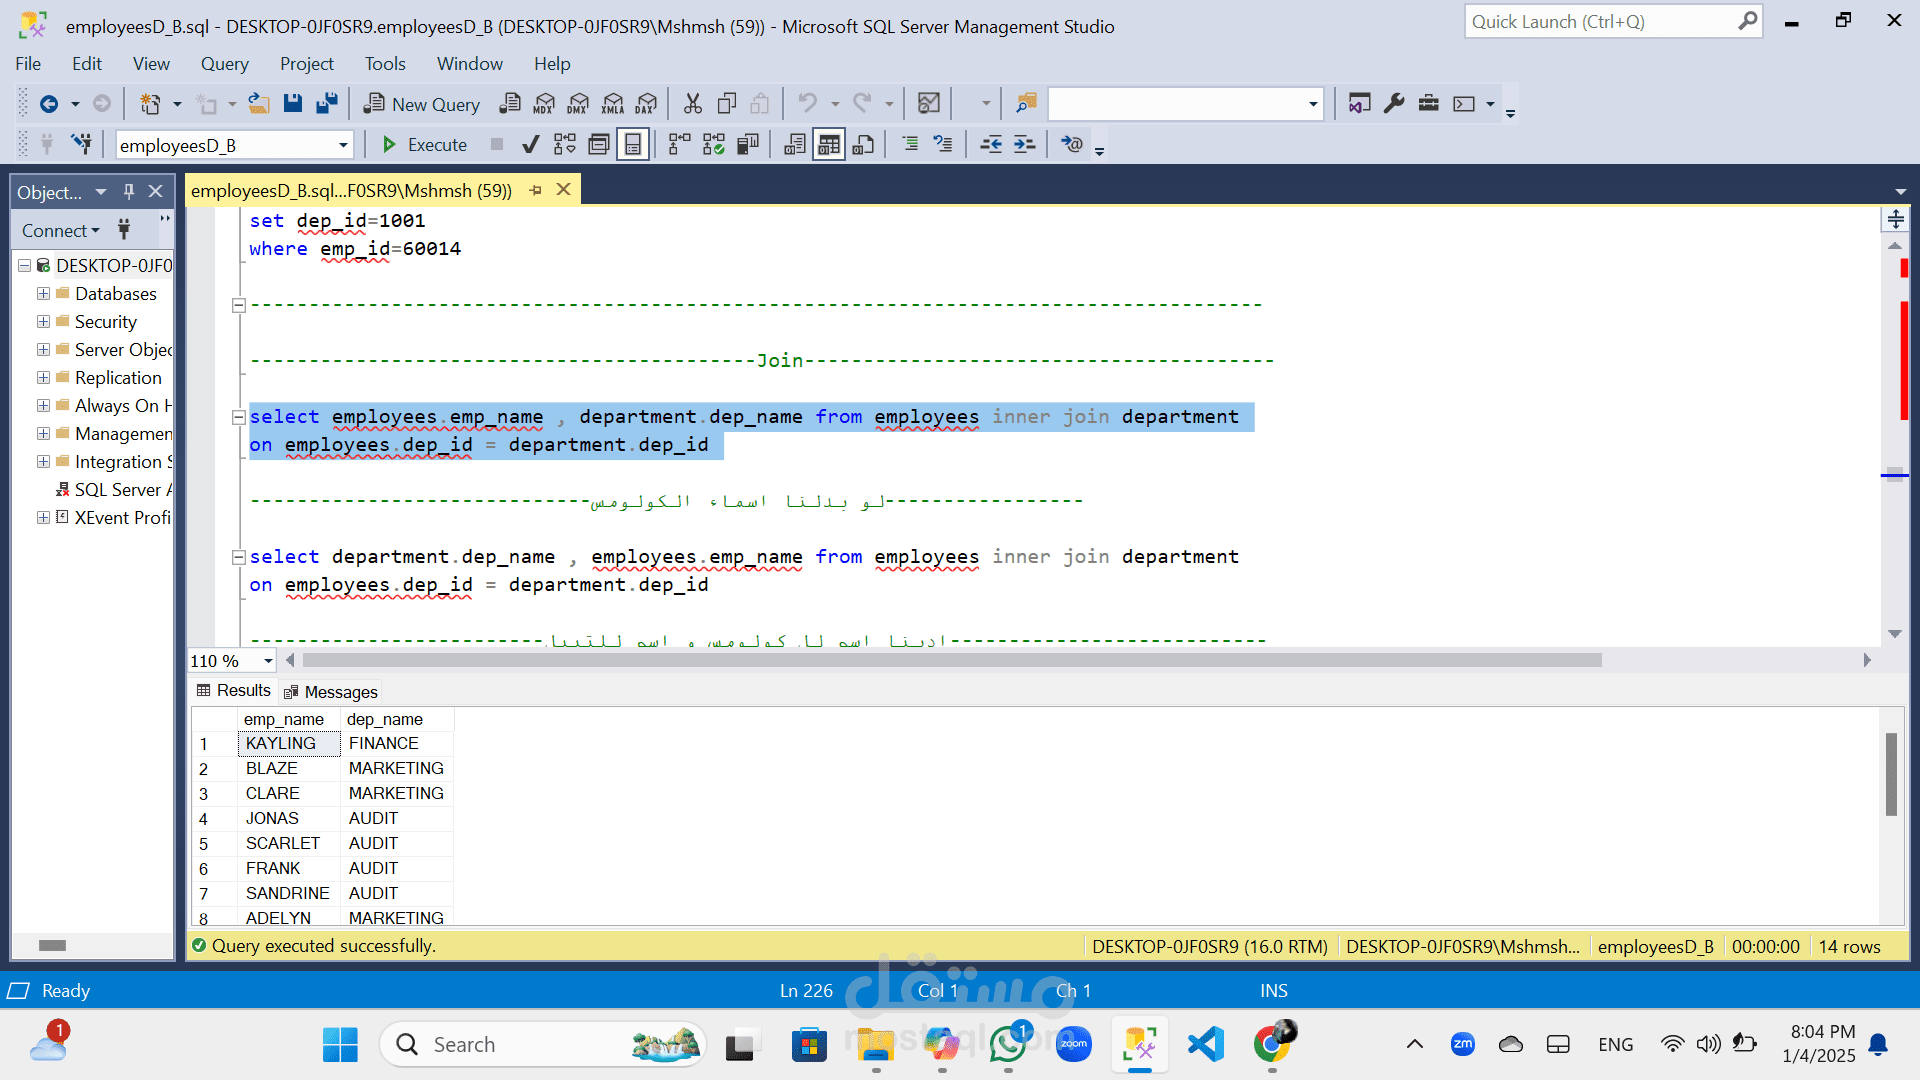Toggle Results to Grid mode
The height and width of the screenshot is (1080, 1920).
(x=829, y=145)
